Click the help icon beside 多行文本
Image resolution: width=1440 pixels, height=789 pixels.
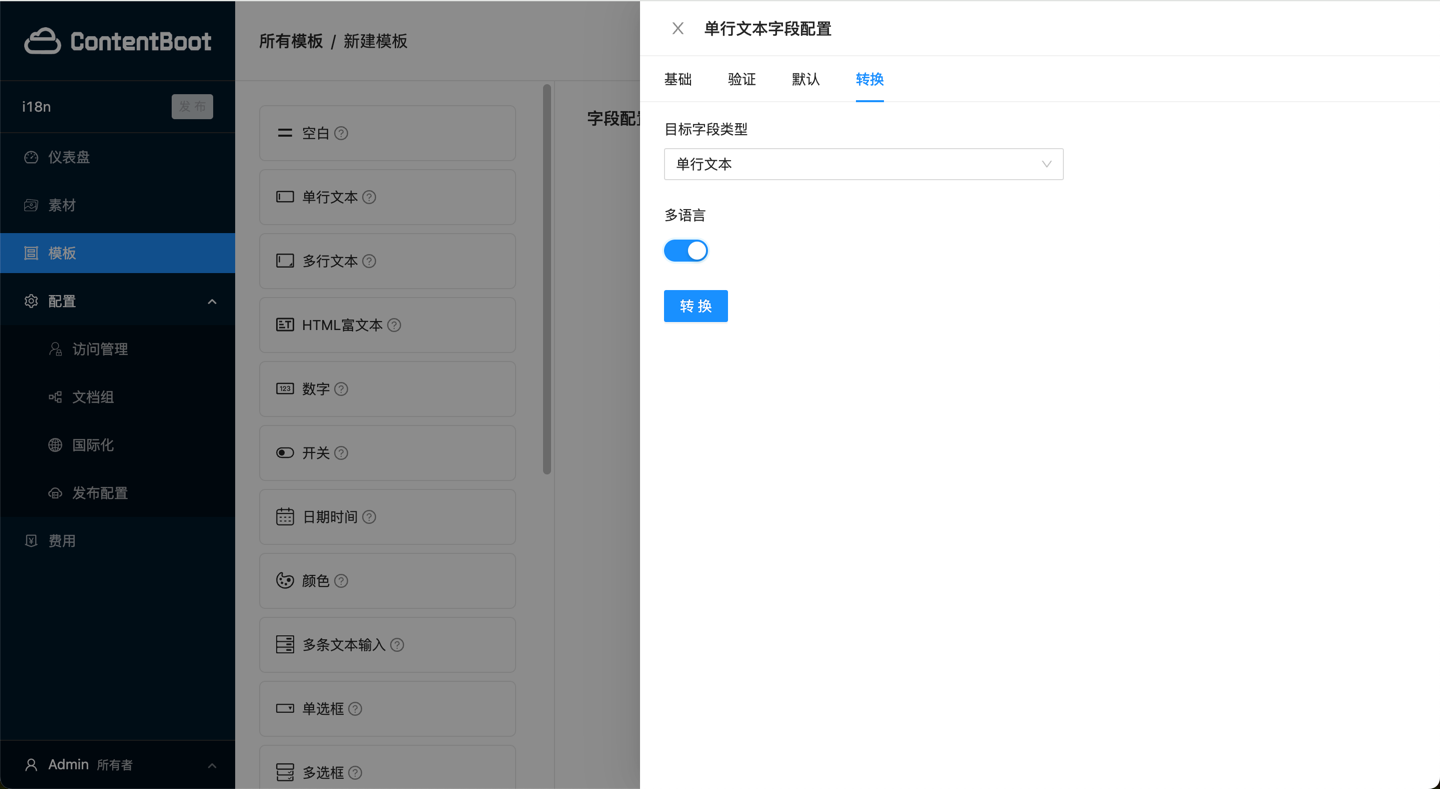pos(369,261)
